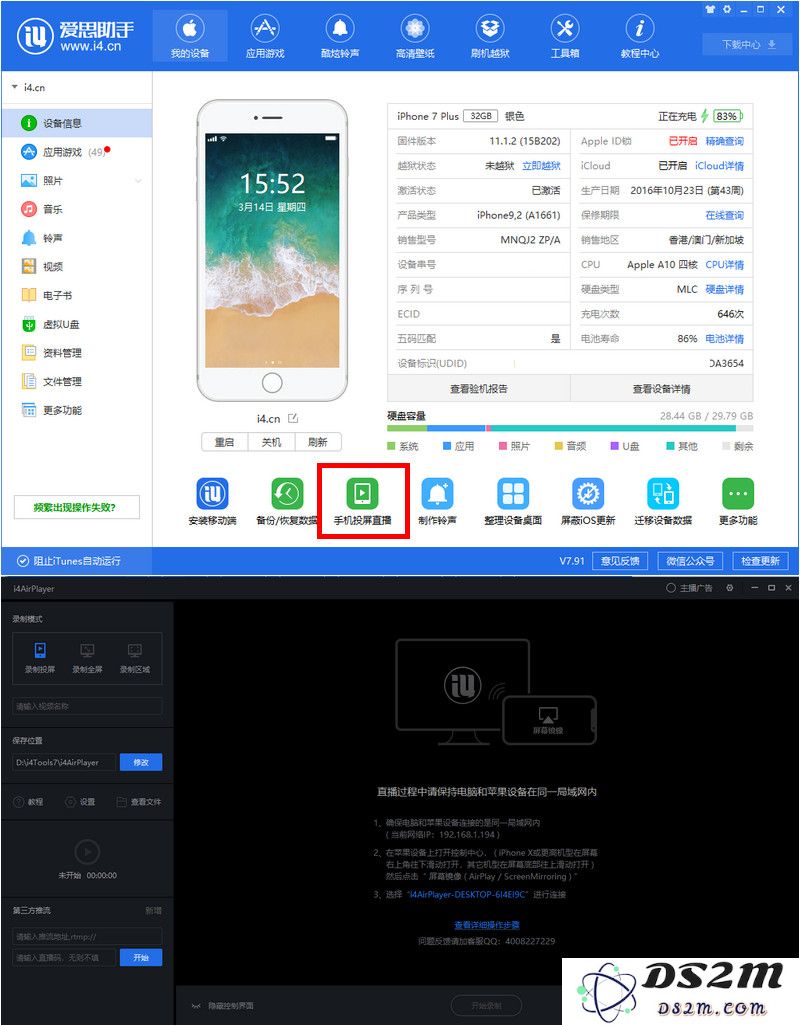Open 教程 tutorial in i4AirPlayer panel
Viewport: 800px width, 1026px height.
pyautogui.click(x=29, y=802)
